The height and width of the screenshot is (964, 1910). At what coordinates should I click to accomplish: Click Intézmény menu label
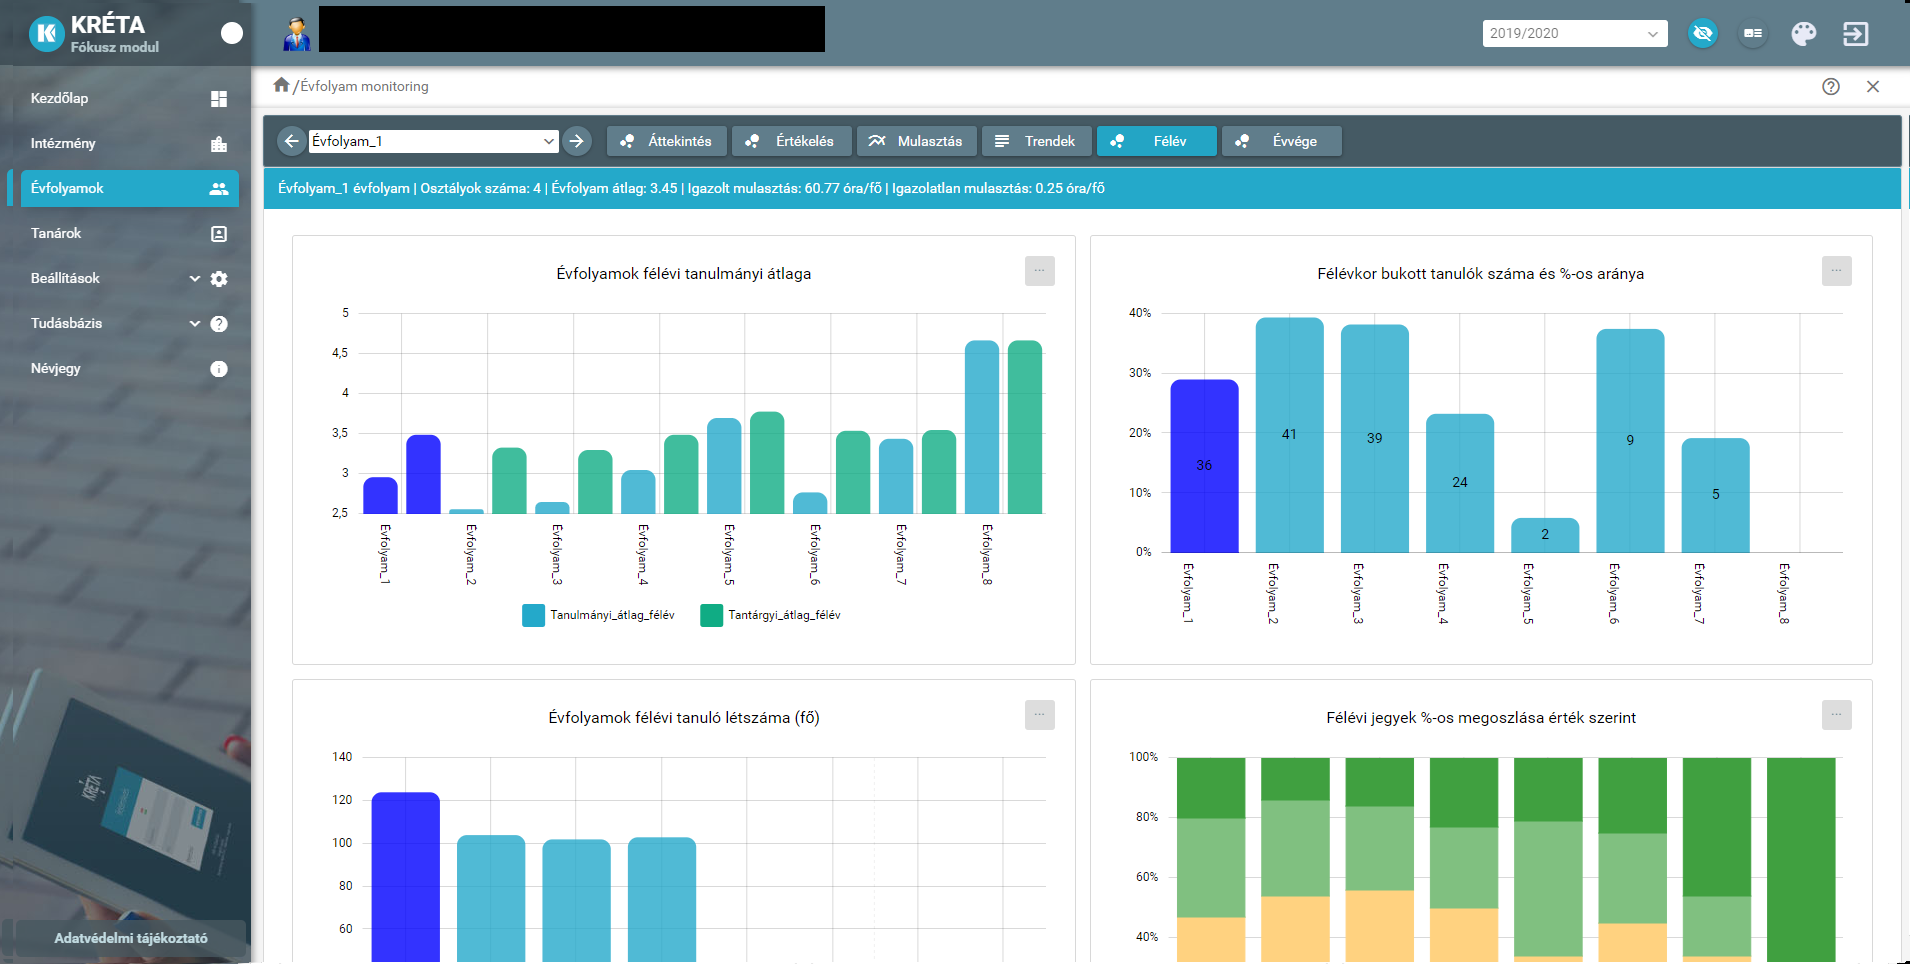click(63, 143)
